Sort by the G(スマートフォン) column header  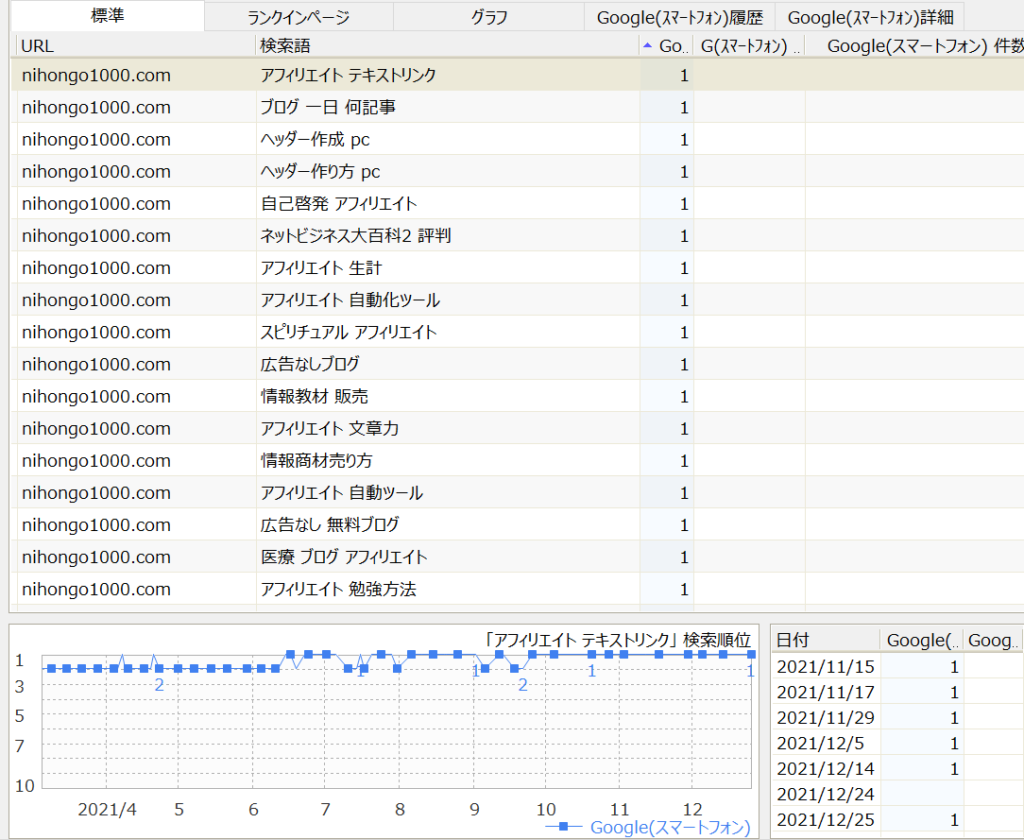[749, 46]
